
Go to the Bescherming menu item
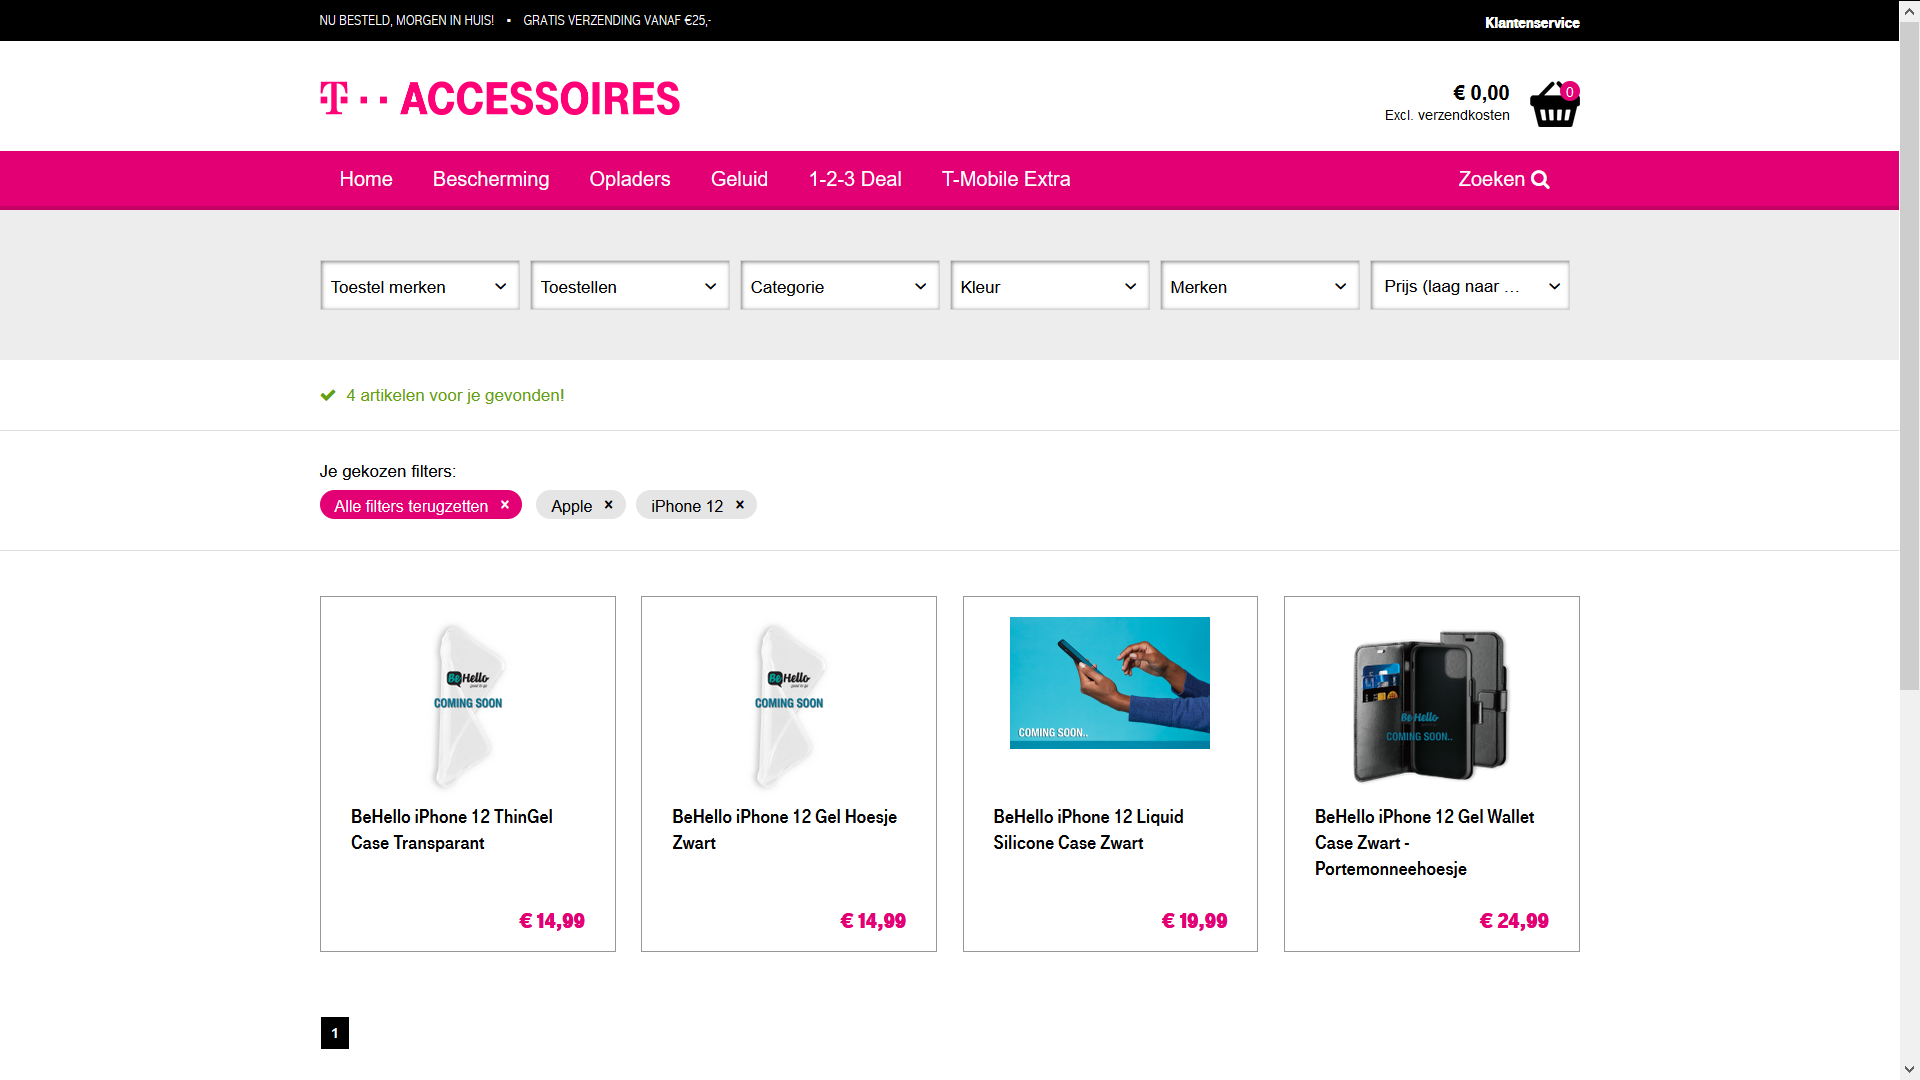coord(490,179)
